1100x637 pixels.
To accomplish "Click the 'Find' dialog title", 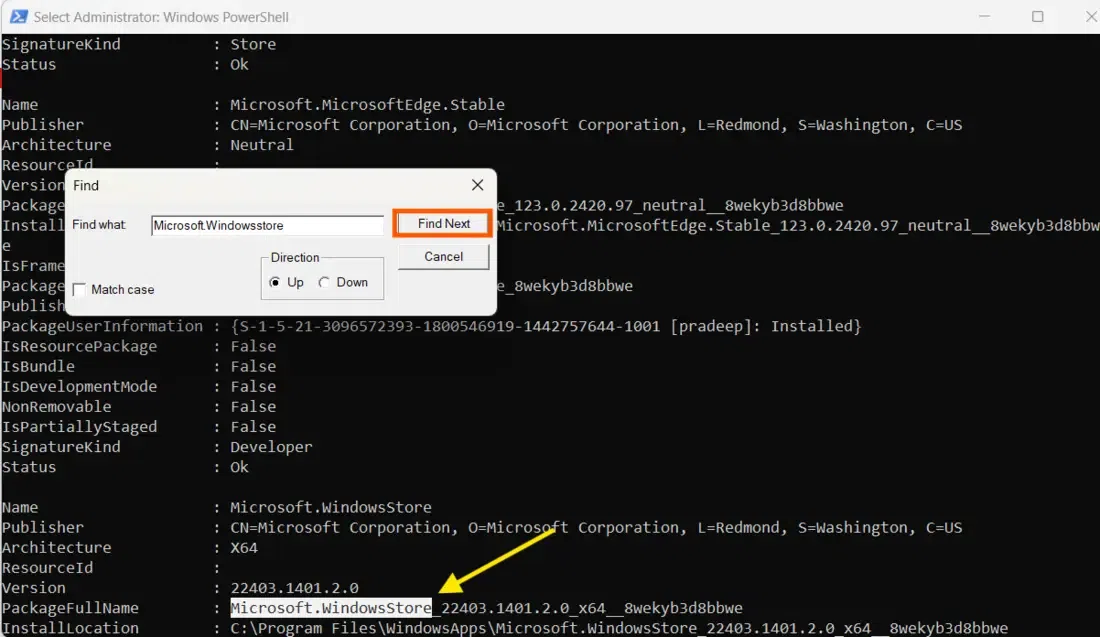I will tap(86, 185).
